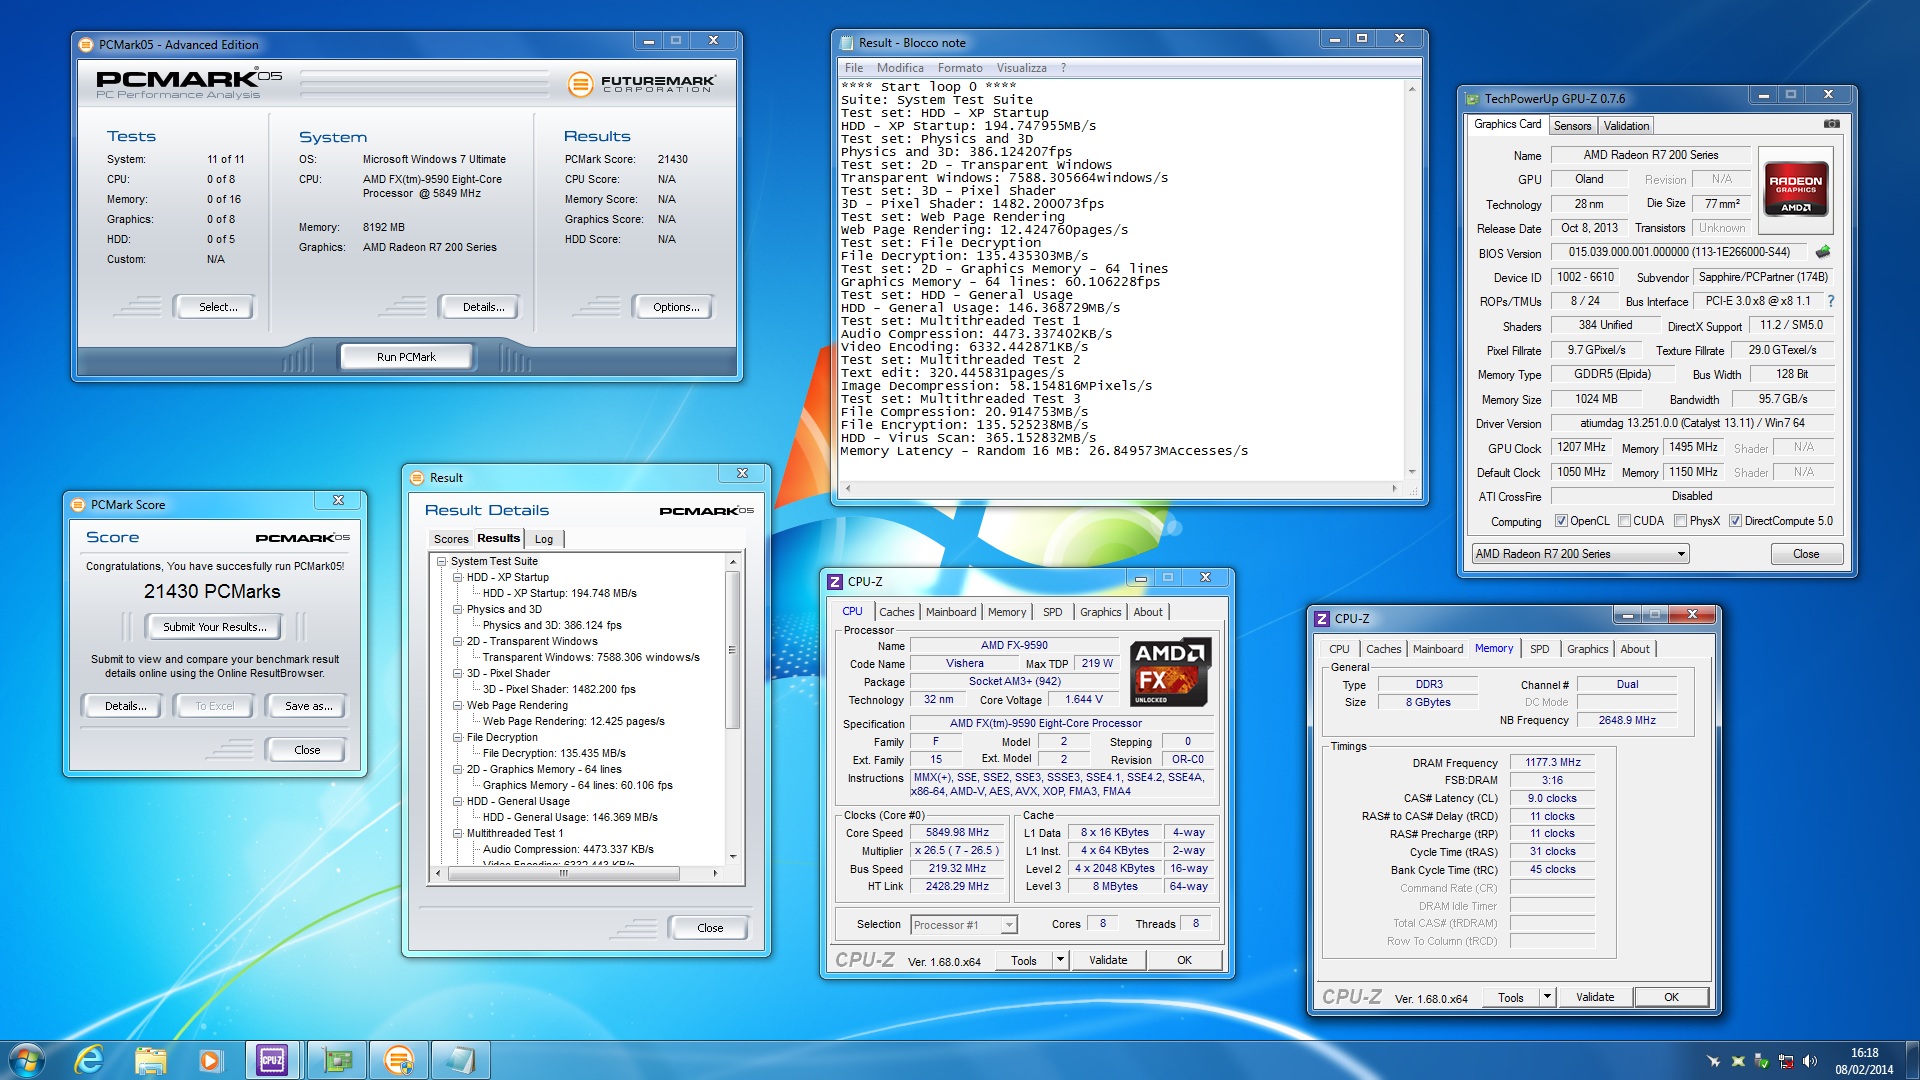Click the Result Details vertical scrollbar thumb
The image size is (1920, 1080).
tap(732, 650)
